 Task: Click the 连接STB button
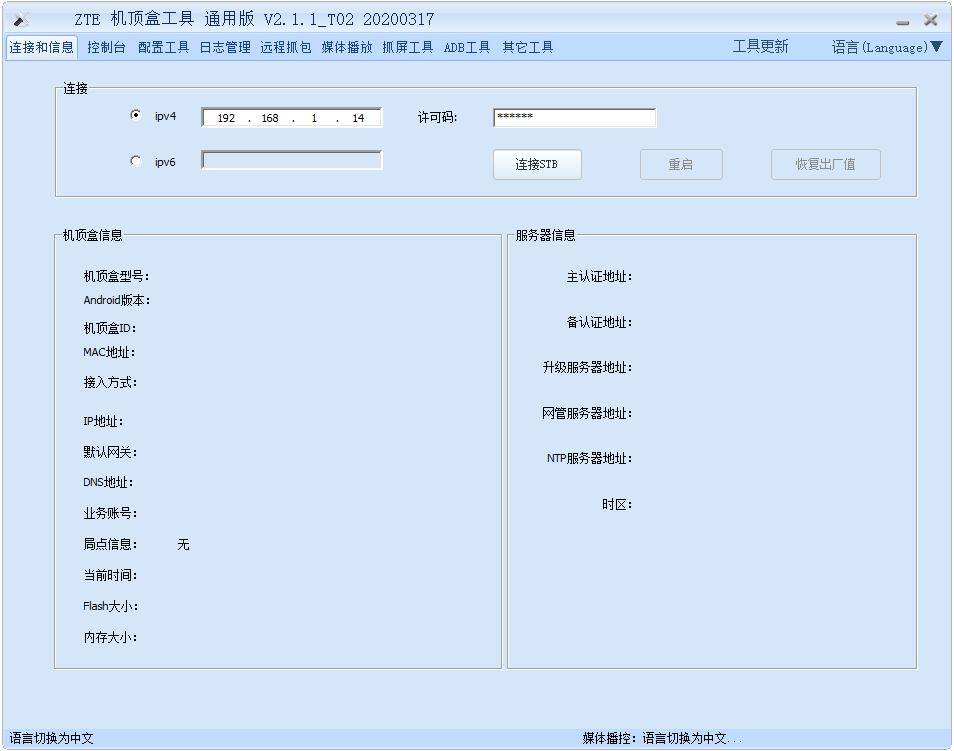point(537,164)
